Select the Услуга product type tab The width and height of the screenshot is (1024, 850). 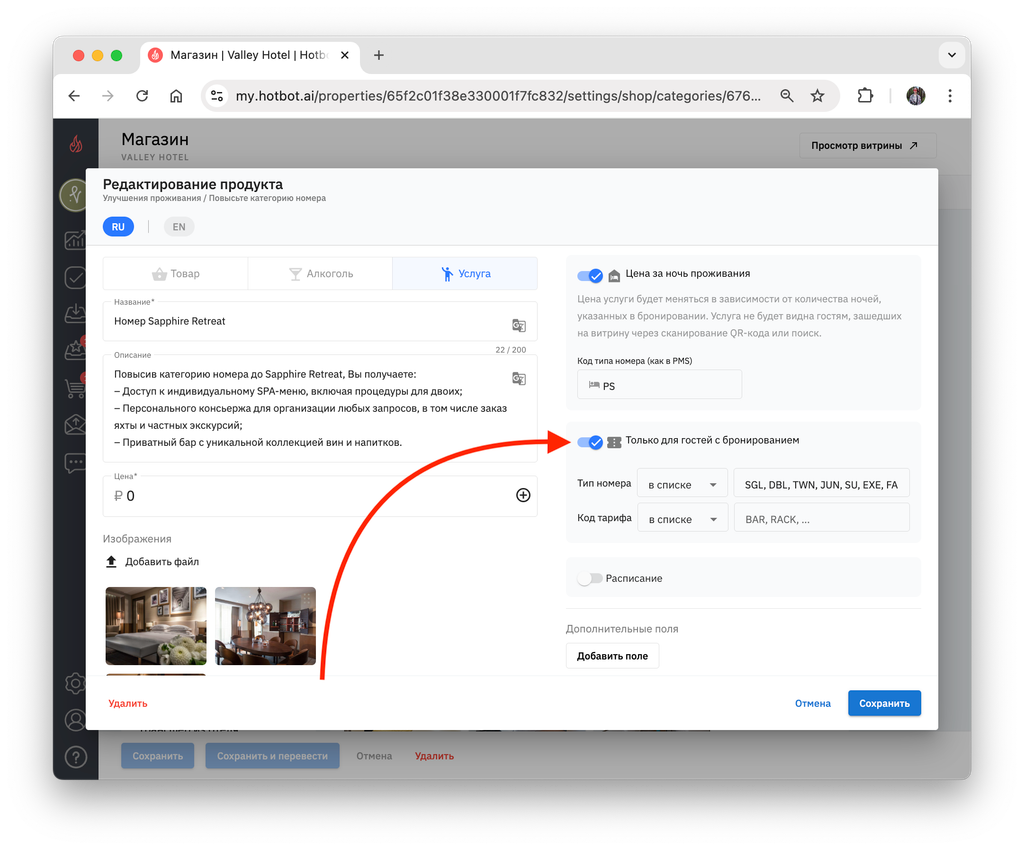[x=465, y=274]
